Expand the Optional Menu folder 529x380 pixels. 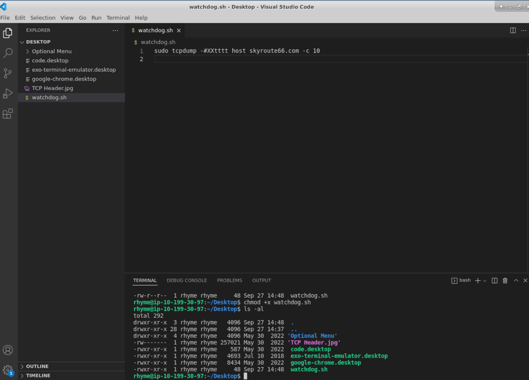coord(52,51)
